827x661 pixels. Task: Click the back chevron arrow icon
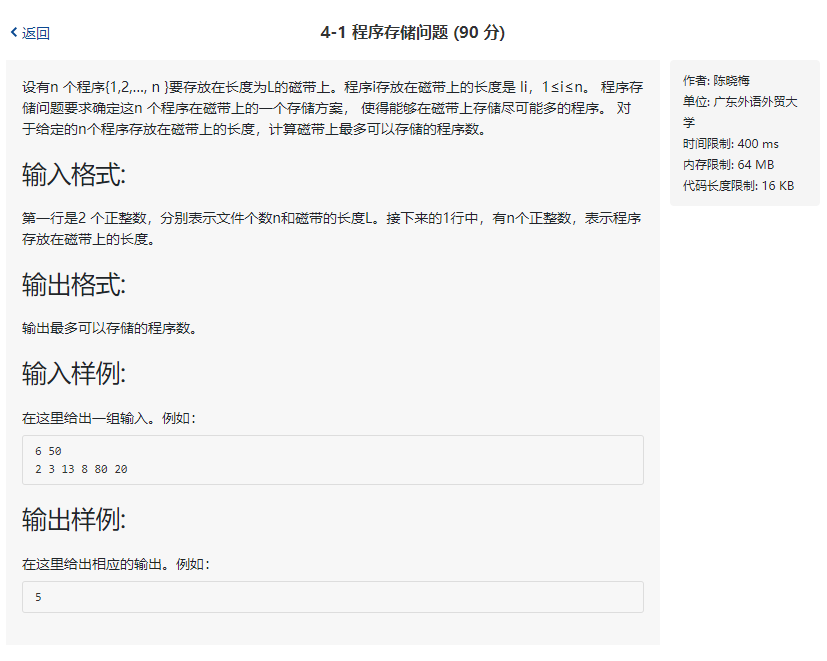(14, 33)
